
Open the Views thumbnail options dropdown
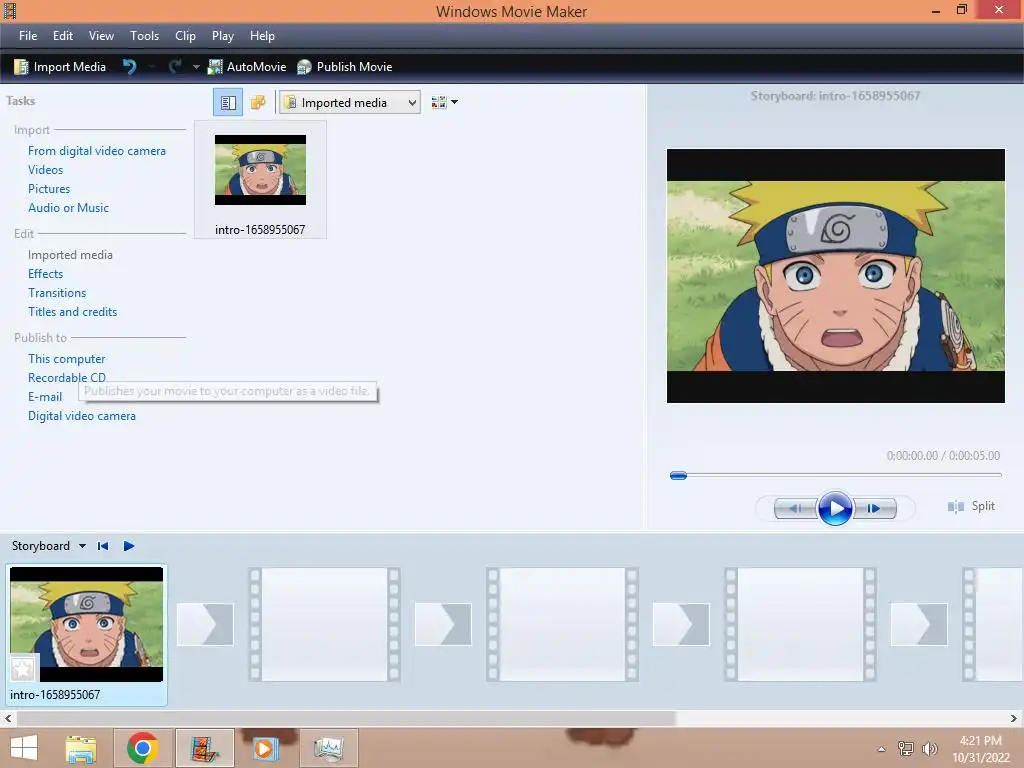[x=445, y=103]
